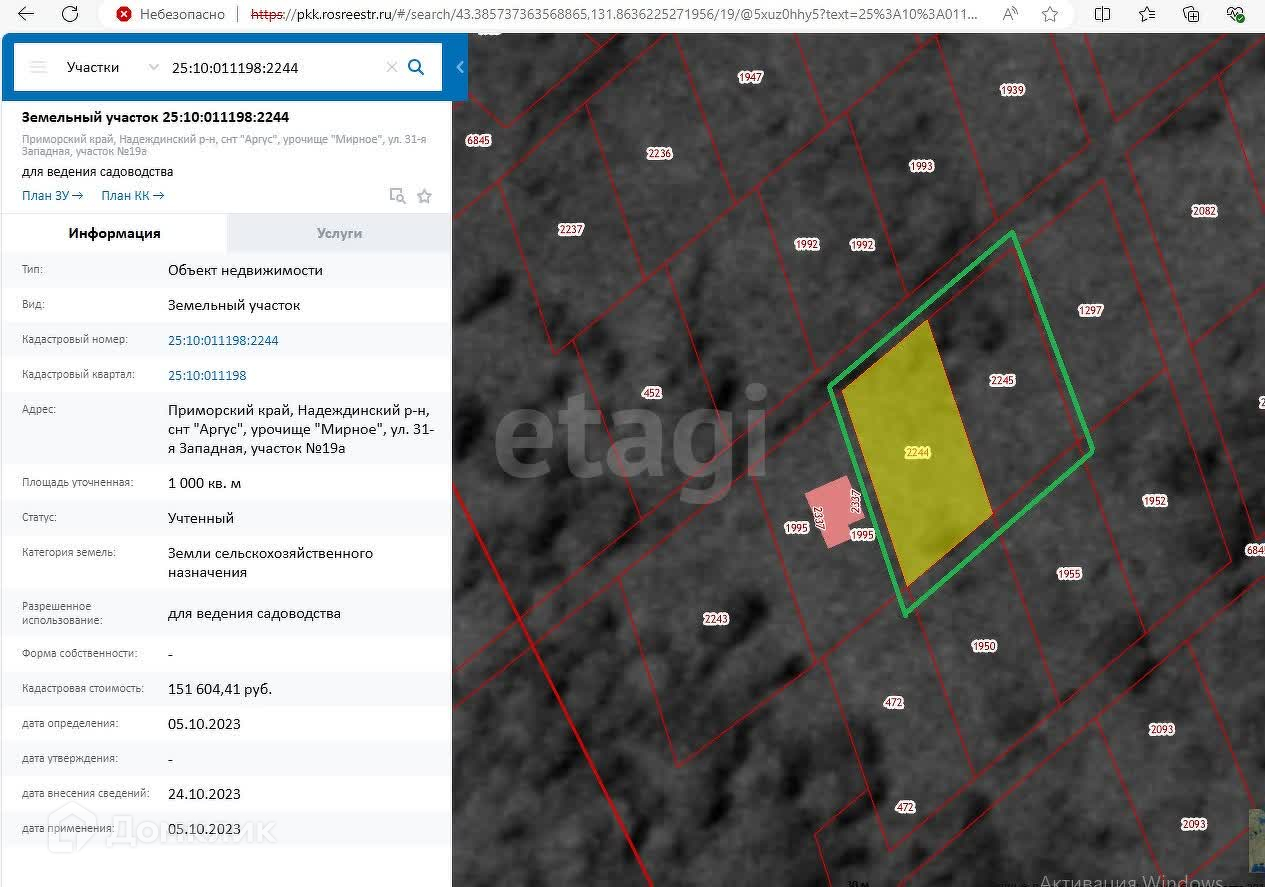The image size is (1265, 887).
Task: Open the browser split screen icon
Action: click(1102, 14)
